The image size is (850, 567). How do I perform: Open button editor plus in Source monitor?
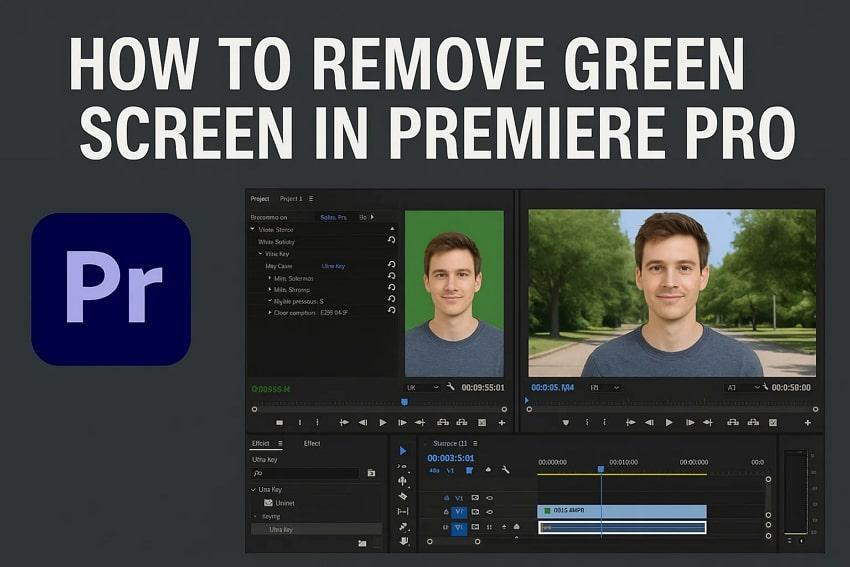coord(502,423)
